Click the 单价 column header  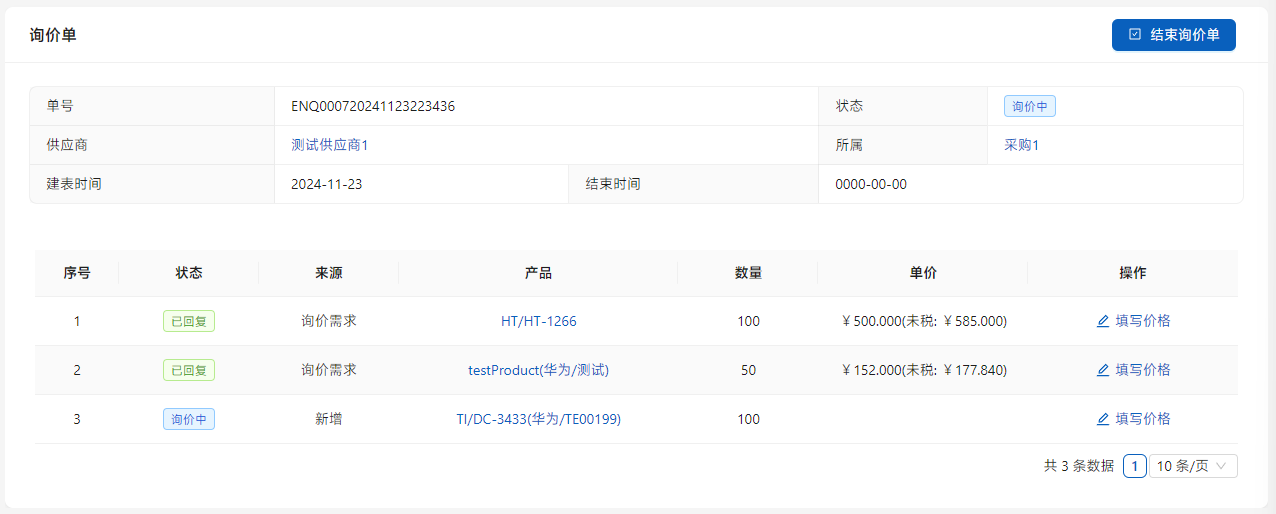click(x=922, y=273)
